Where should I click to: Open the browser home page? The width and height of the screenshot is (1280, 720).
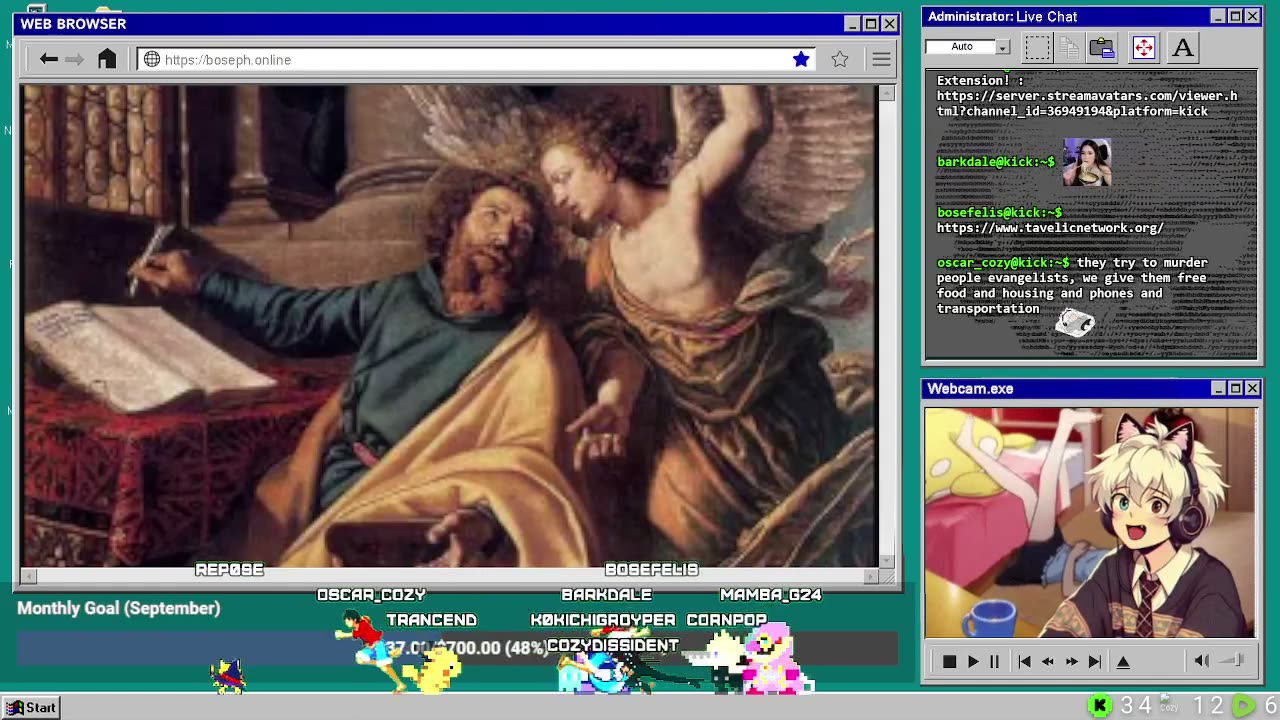click(107, 59)
